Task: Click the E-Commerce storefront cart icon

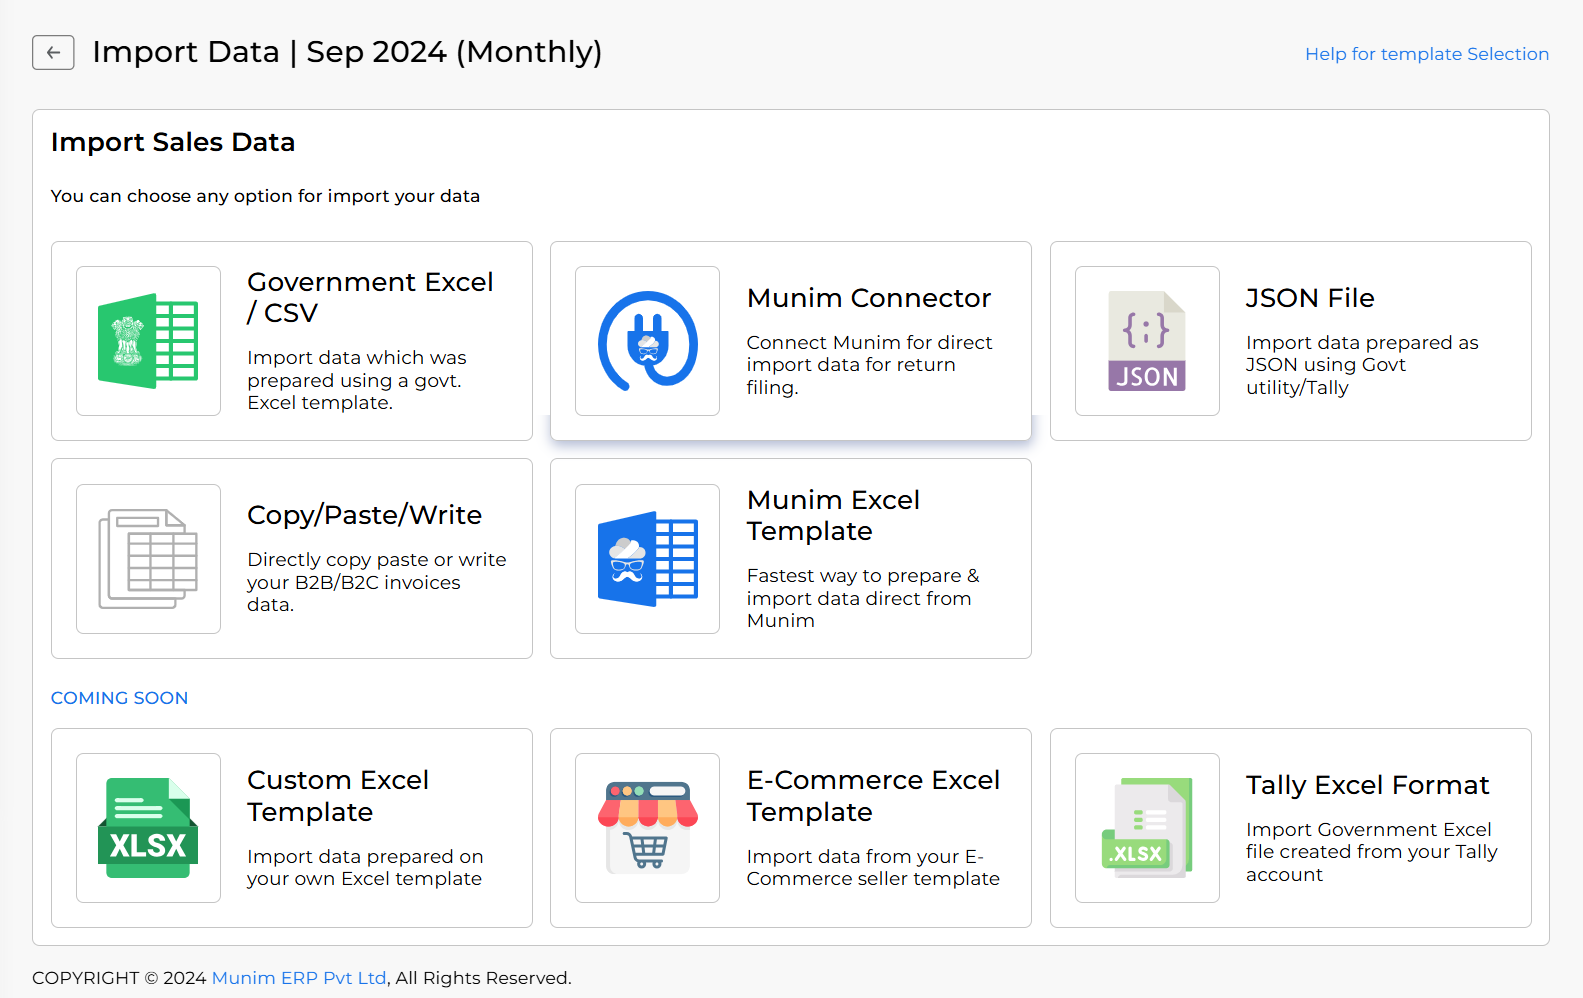Action: point(647,828)
